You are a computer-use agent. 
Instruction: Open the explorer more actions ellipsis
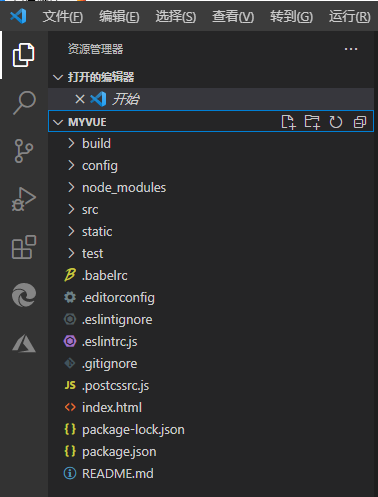351,49
